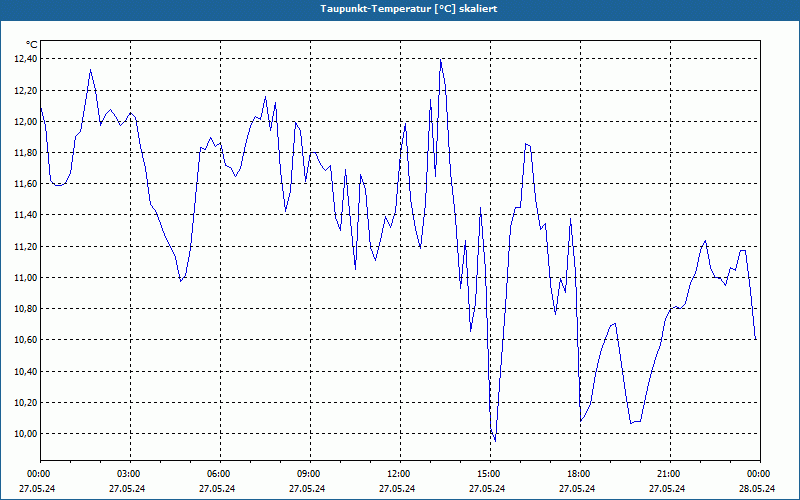800x500 pixels.
Task: Select the 27.05.24 date under 21:00
Action: pyautogui.click(x=667, y=489)
